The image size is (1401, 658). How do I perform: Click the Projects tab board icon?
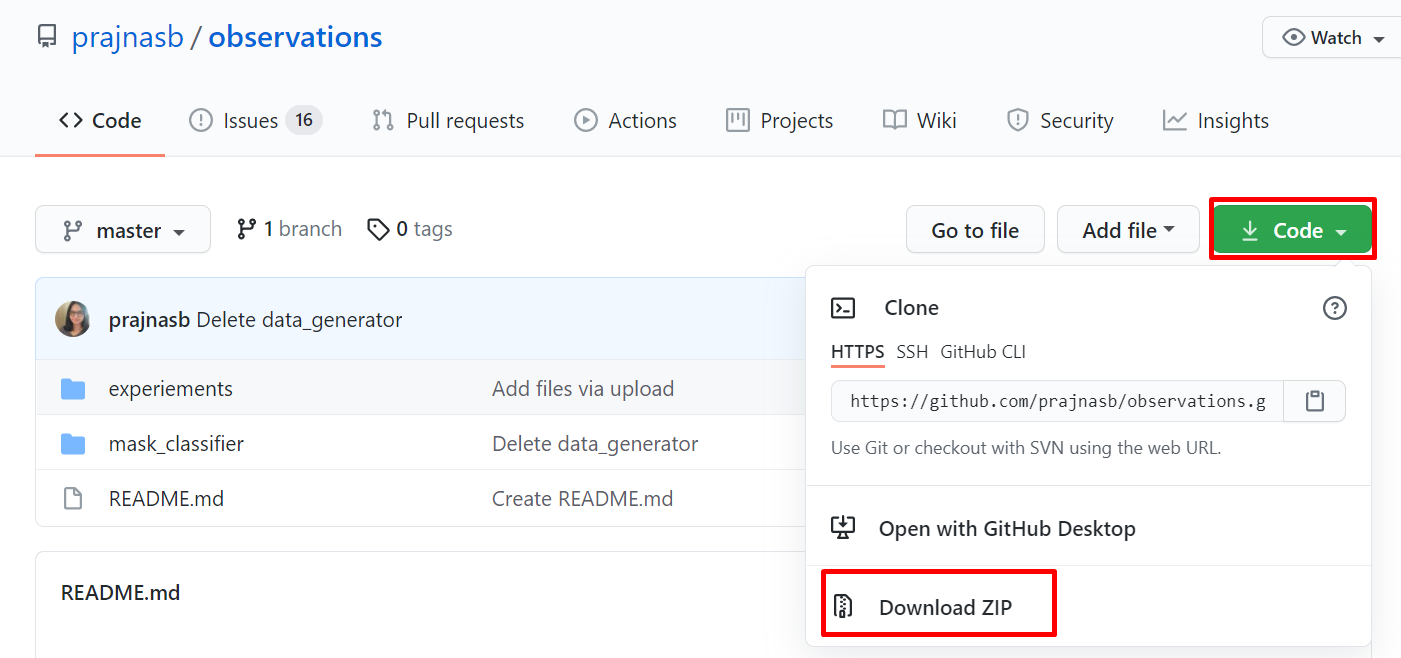[x=738, y=121]
